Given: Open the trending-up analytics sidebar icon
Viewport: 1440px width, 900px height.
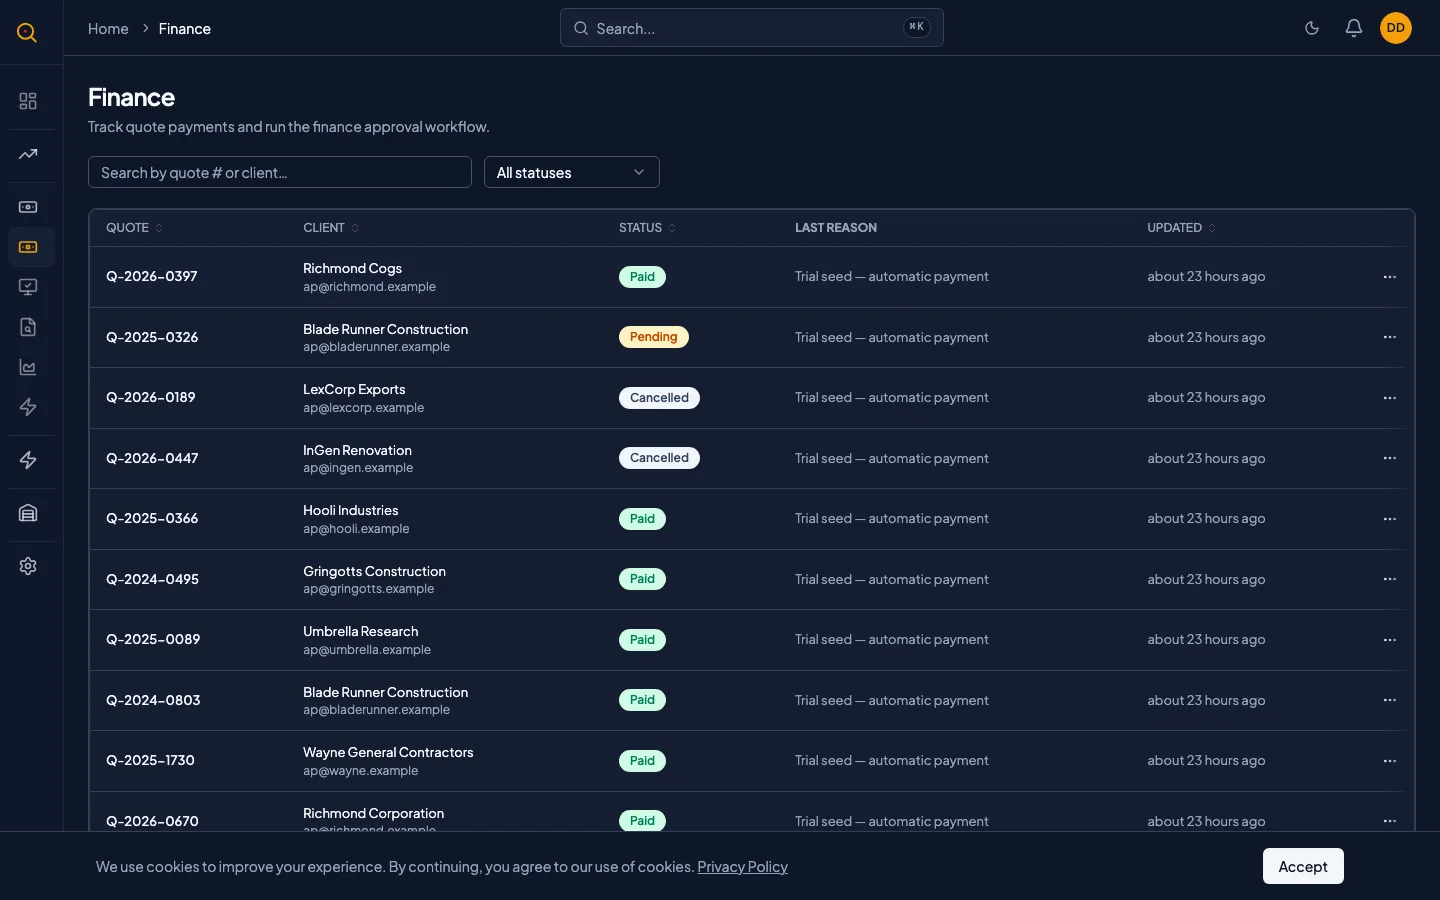Looking at the screenshot, I should point(28,154).
